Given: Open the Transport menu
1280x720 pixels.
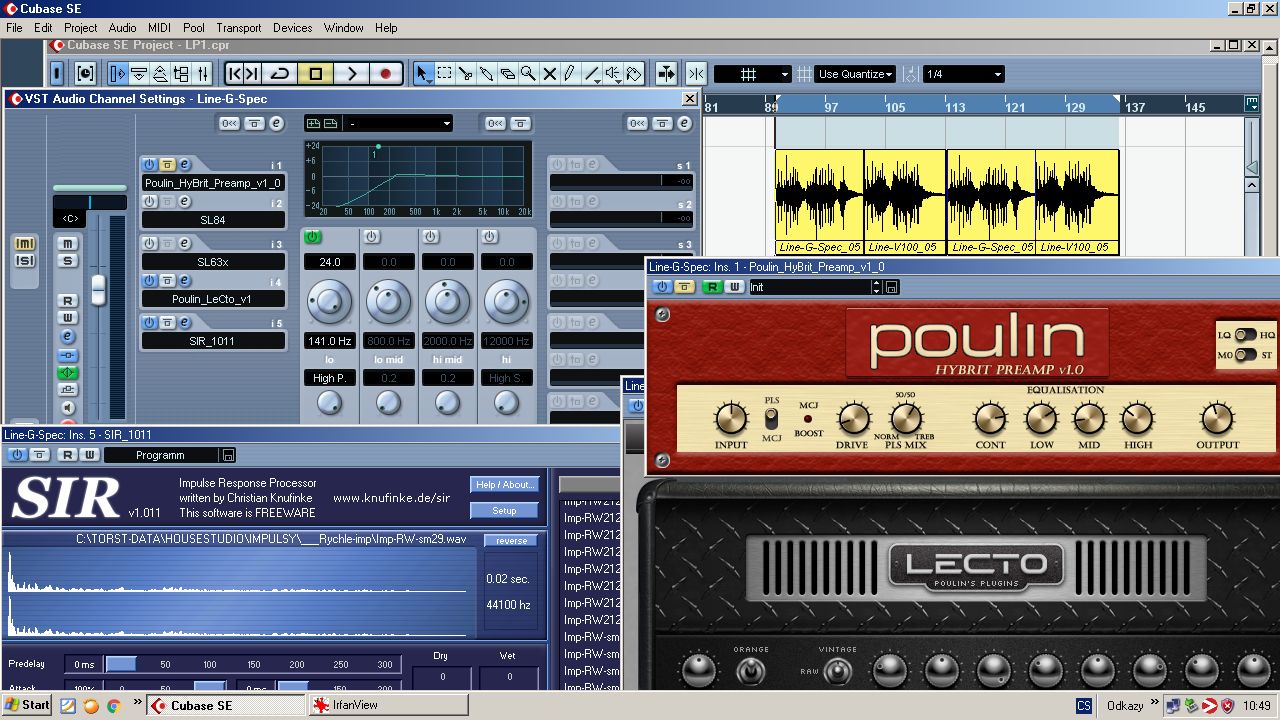Looking at the screenshot, I should 238,28.
